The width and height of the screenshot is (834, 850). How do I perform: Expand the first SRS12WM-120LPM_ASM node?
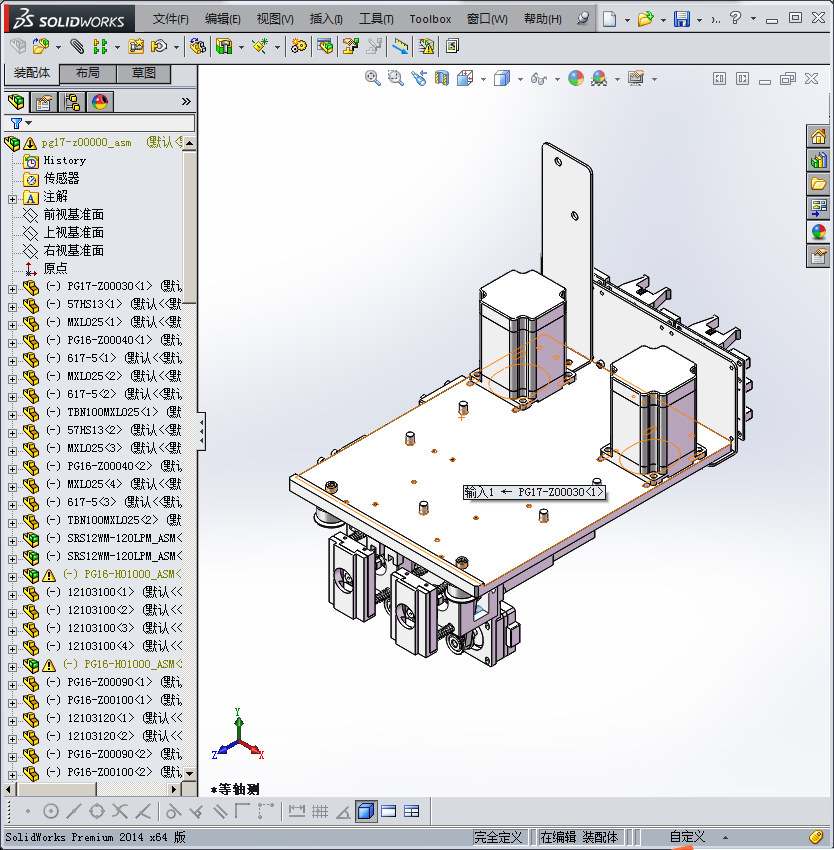12,541
